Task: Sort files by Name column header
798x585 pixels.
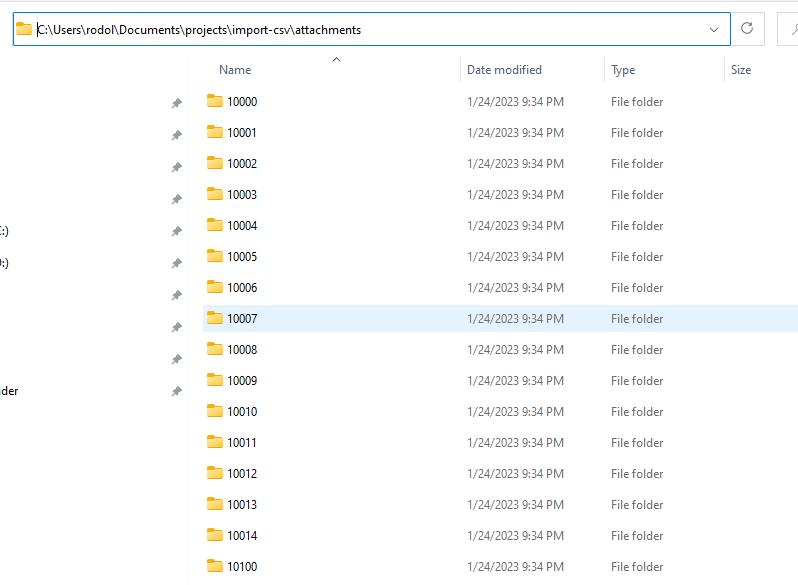Action: [x=235, y=70]
